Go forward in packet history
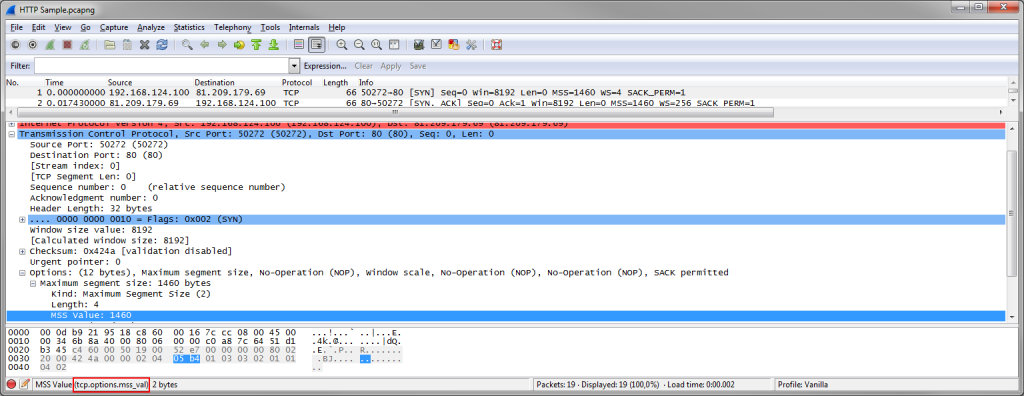1024x396 pixels. (x=221, y=45)
